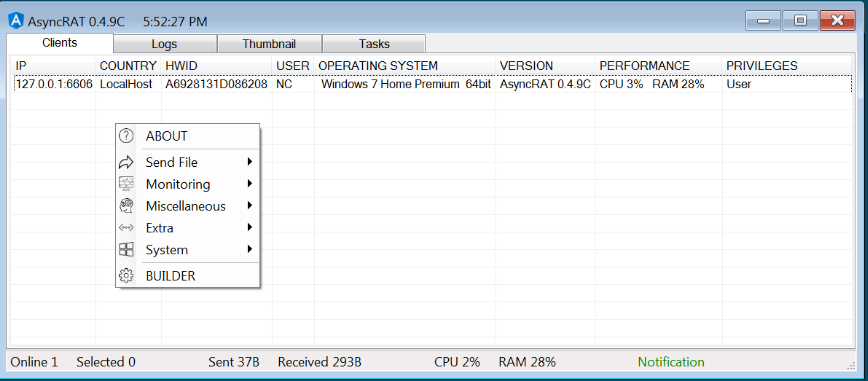Select Miscellaneous in the context menu

click(x=187, y=206)
